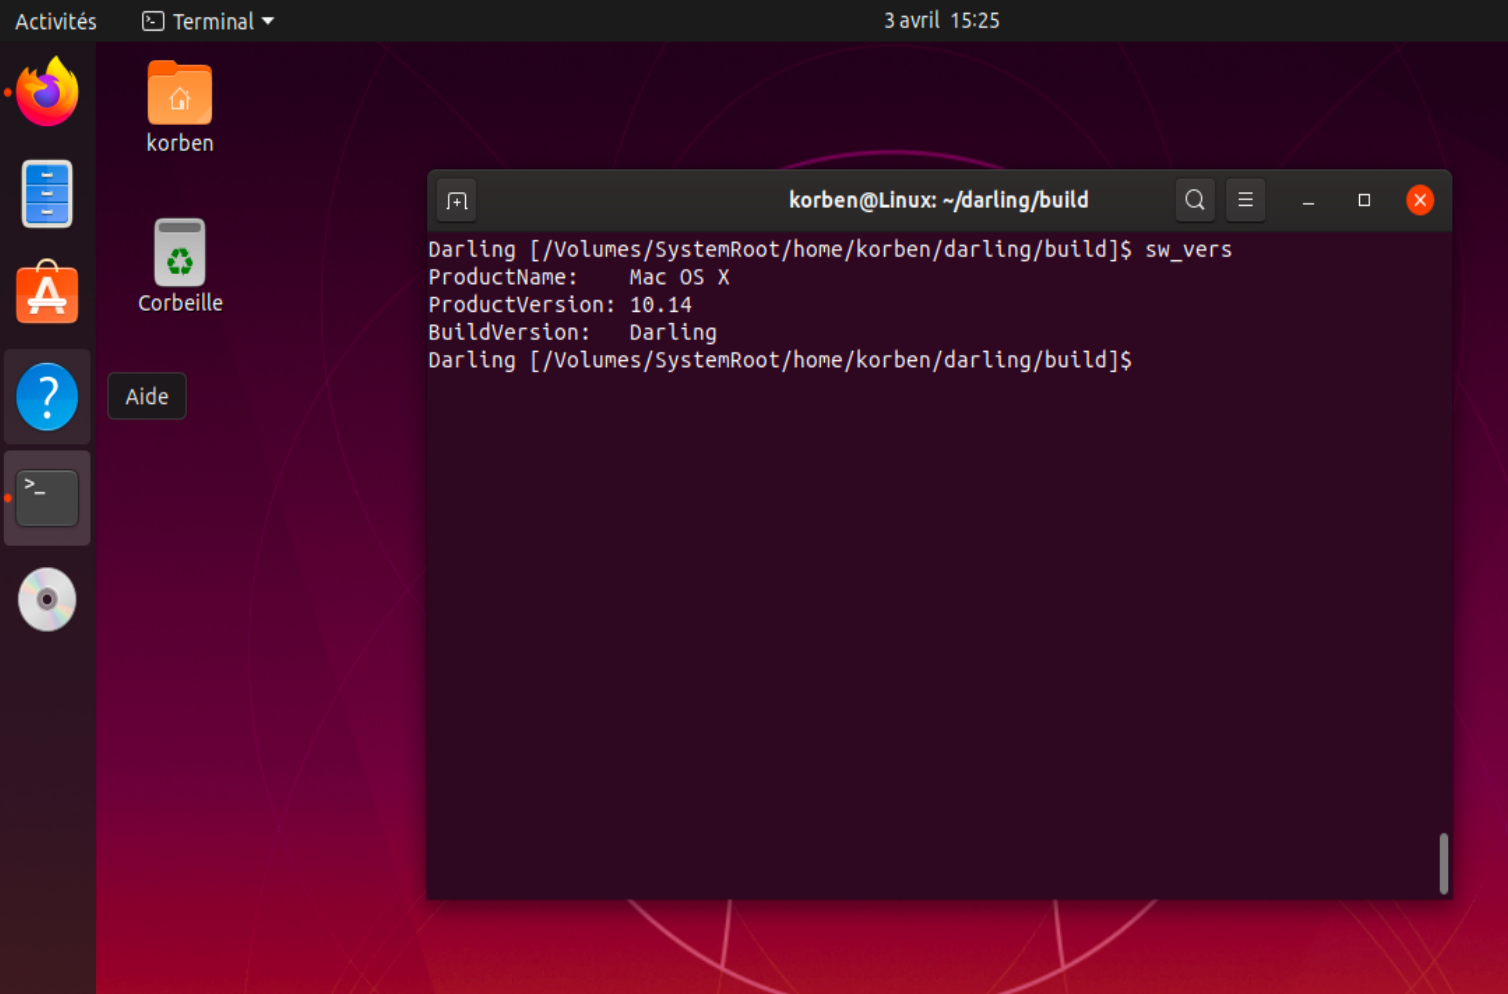1508x994 pixels.
Task: Launch Firefox from the dock
Action: (x=47, y=92)
